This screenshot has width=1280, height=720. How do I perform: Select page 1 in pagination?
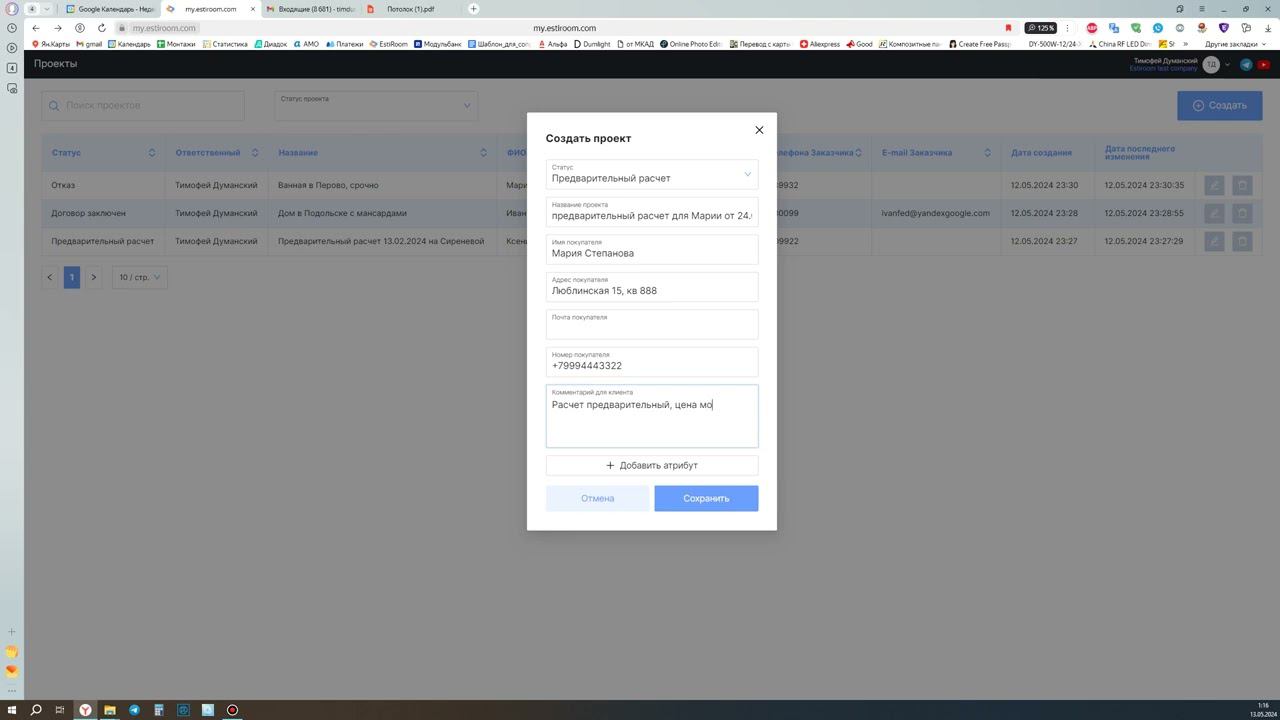(72, 277)
